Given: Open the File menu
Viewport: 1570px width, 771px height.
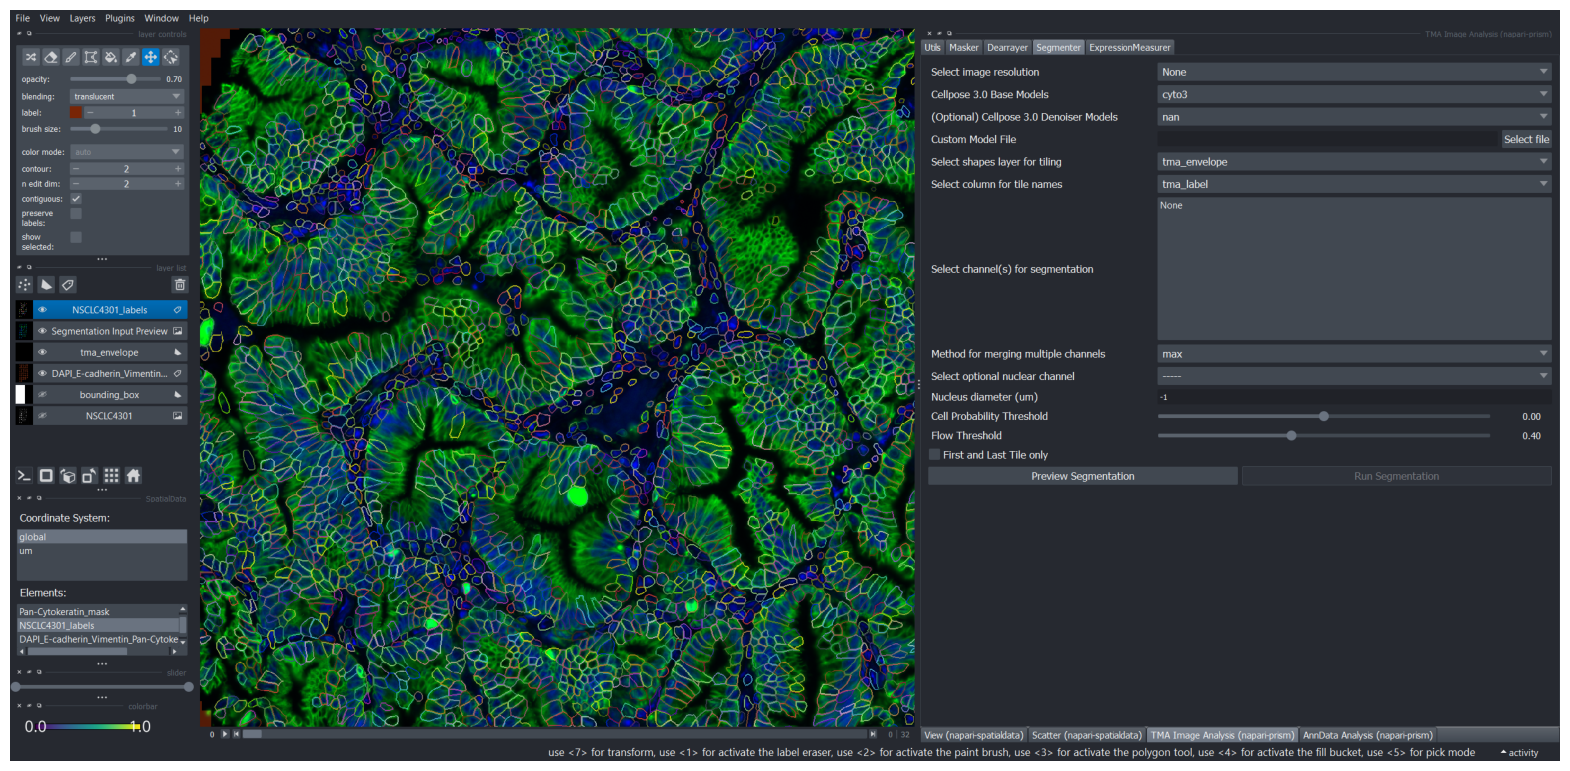Looking at the screenshot, I should coord(22,18).
